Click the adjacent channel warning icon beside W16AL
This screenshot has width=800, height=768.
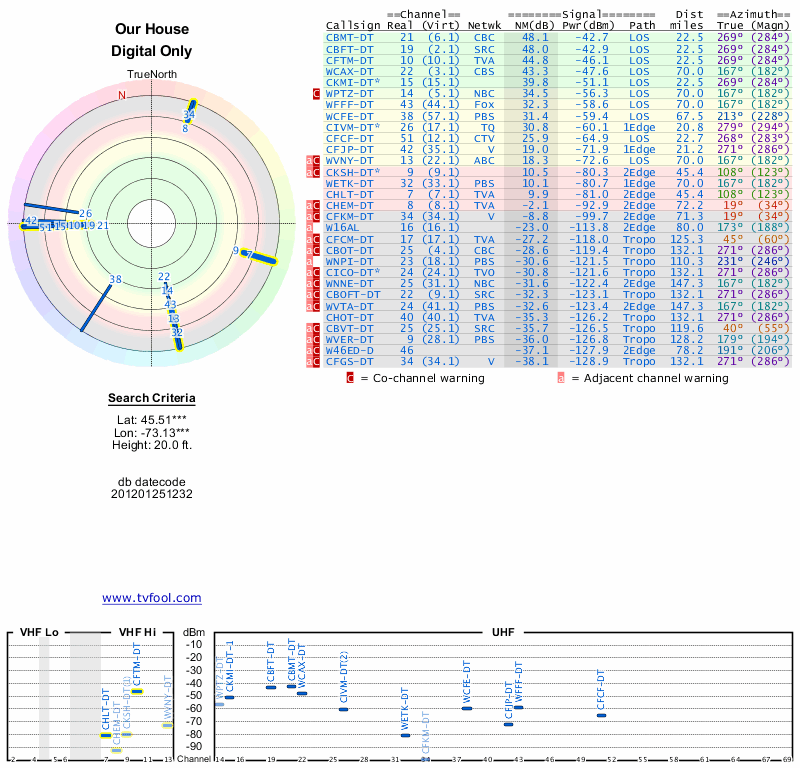point(309,228)
